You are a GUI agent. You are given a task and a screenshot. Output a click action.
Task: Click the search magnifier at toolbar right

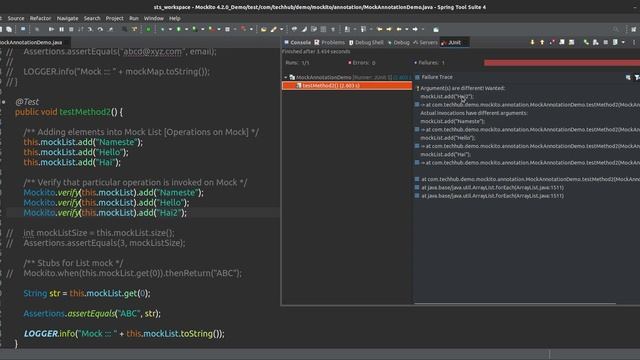point(616,29)
